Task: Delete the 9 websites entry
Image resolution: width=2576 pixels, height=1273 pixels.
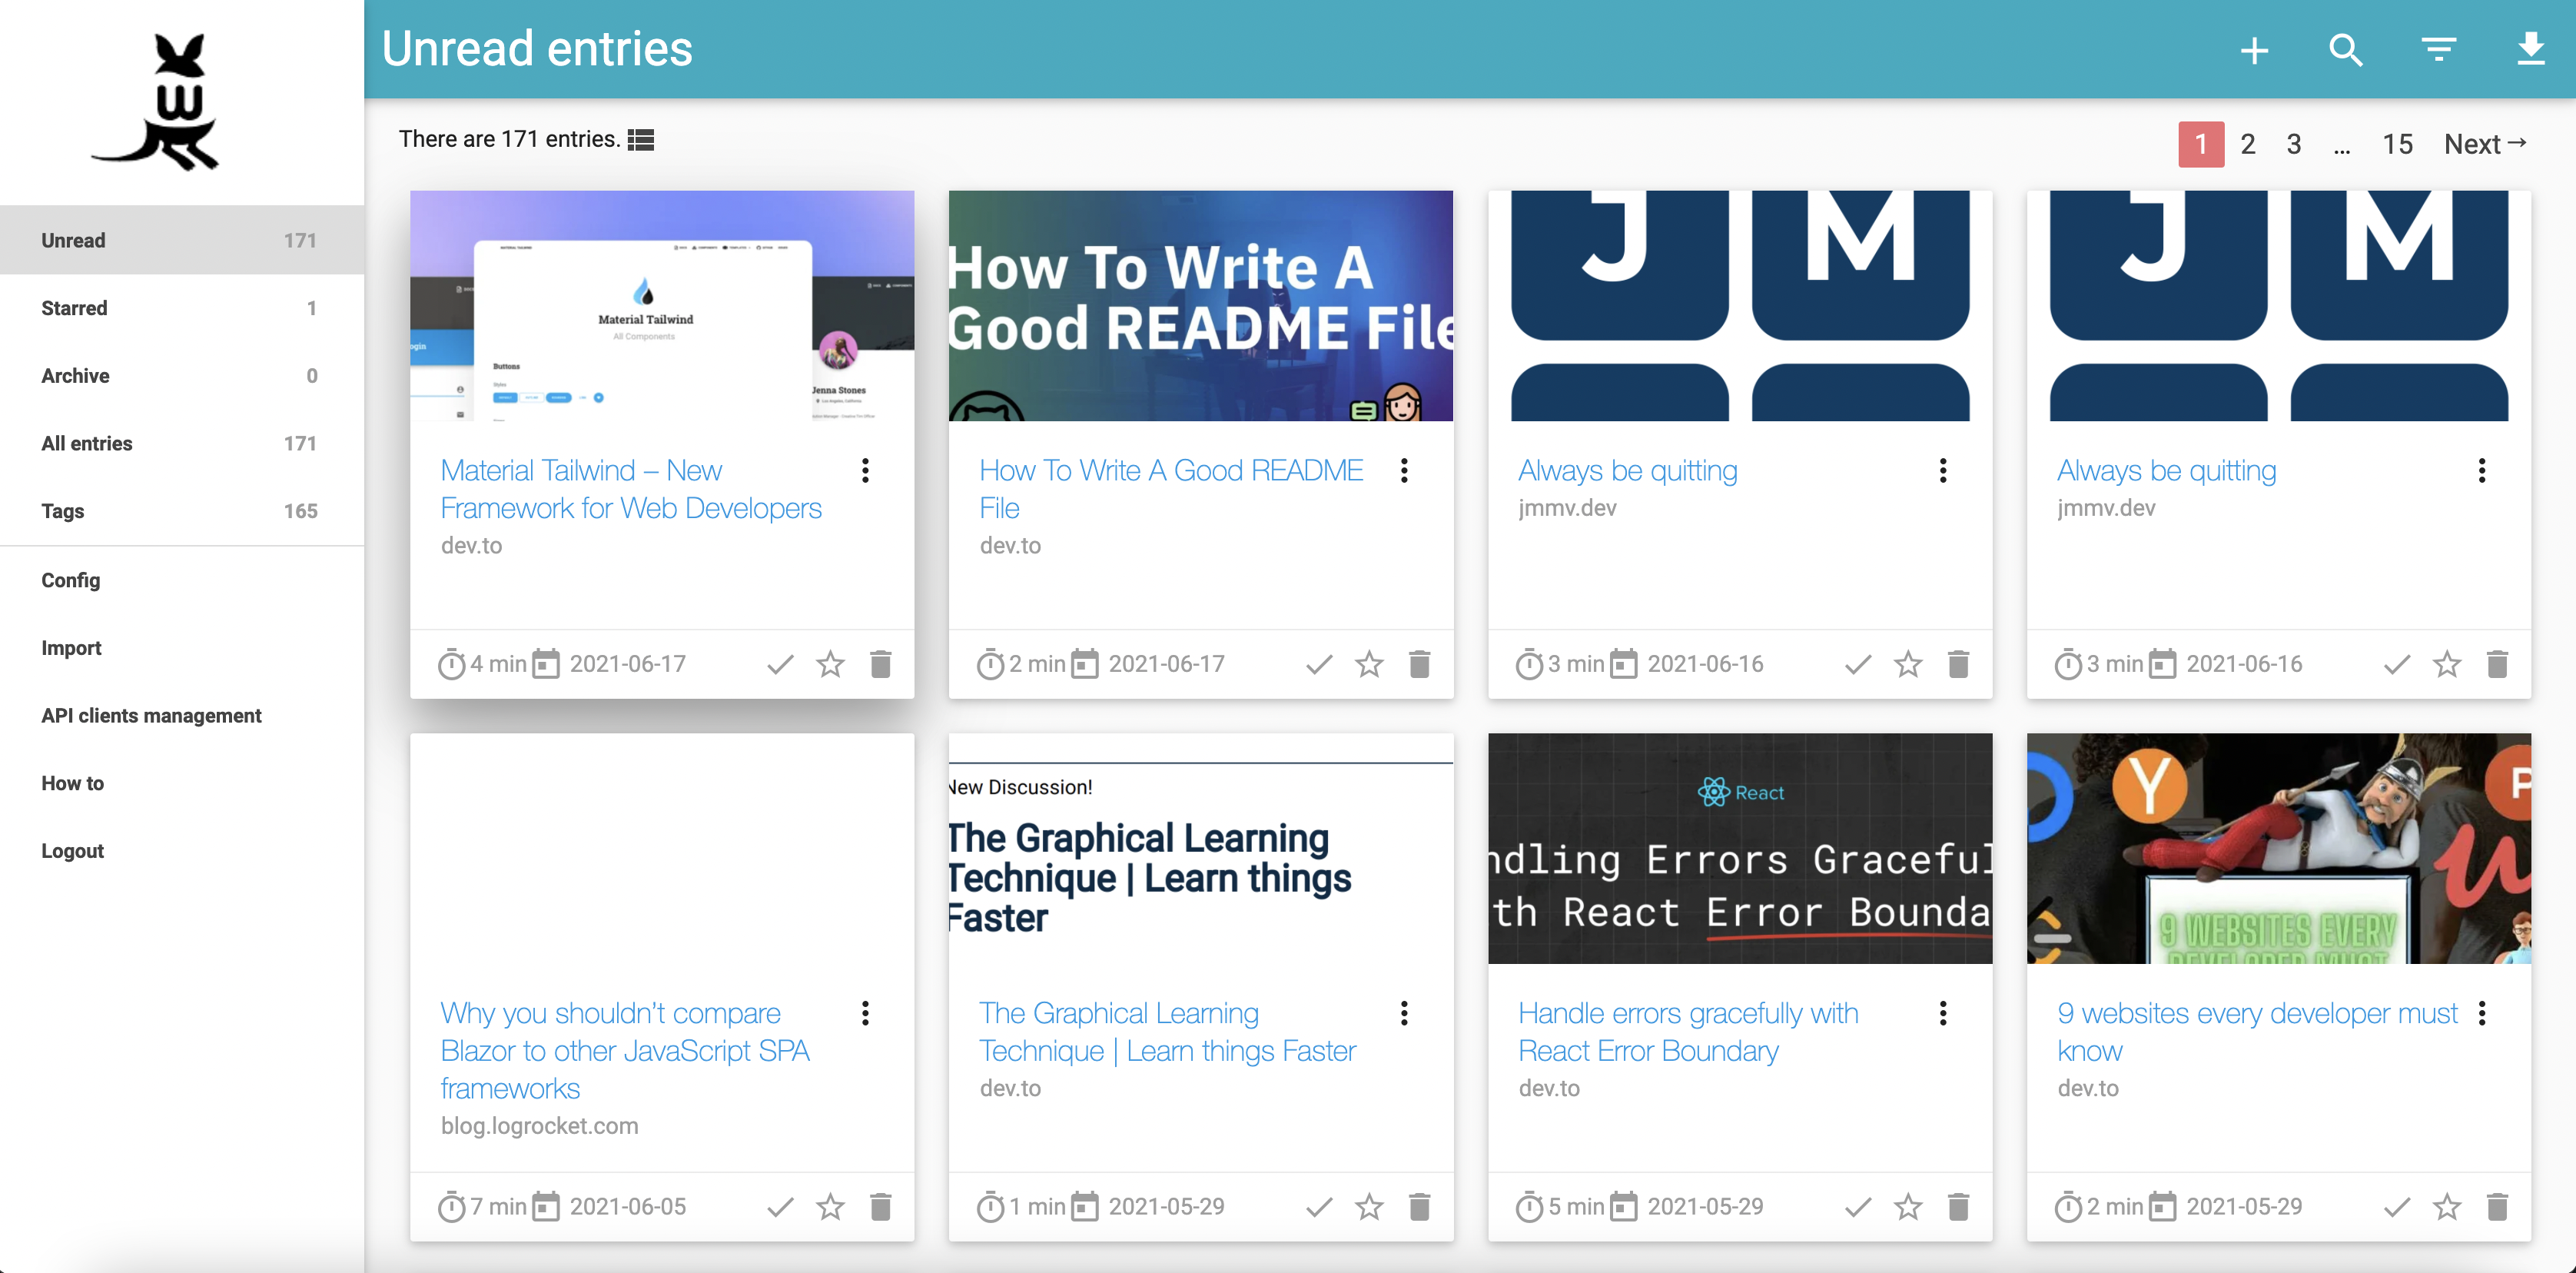Action: 2496,1207
